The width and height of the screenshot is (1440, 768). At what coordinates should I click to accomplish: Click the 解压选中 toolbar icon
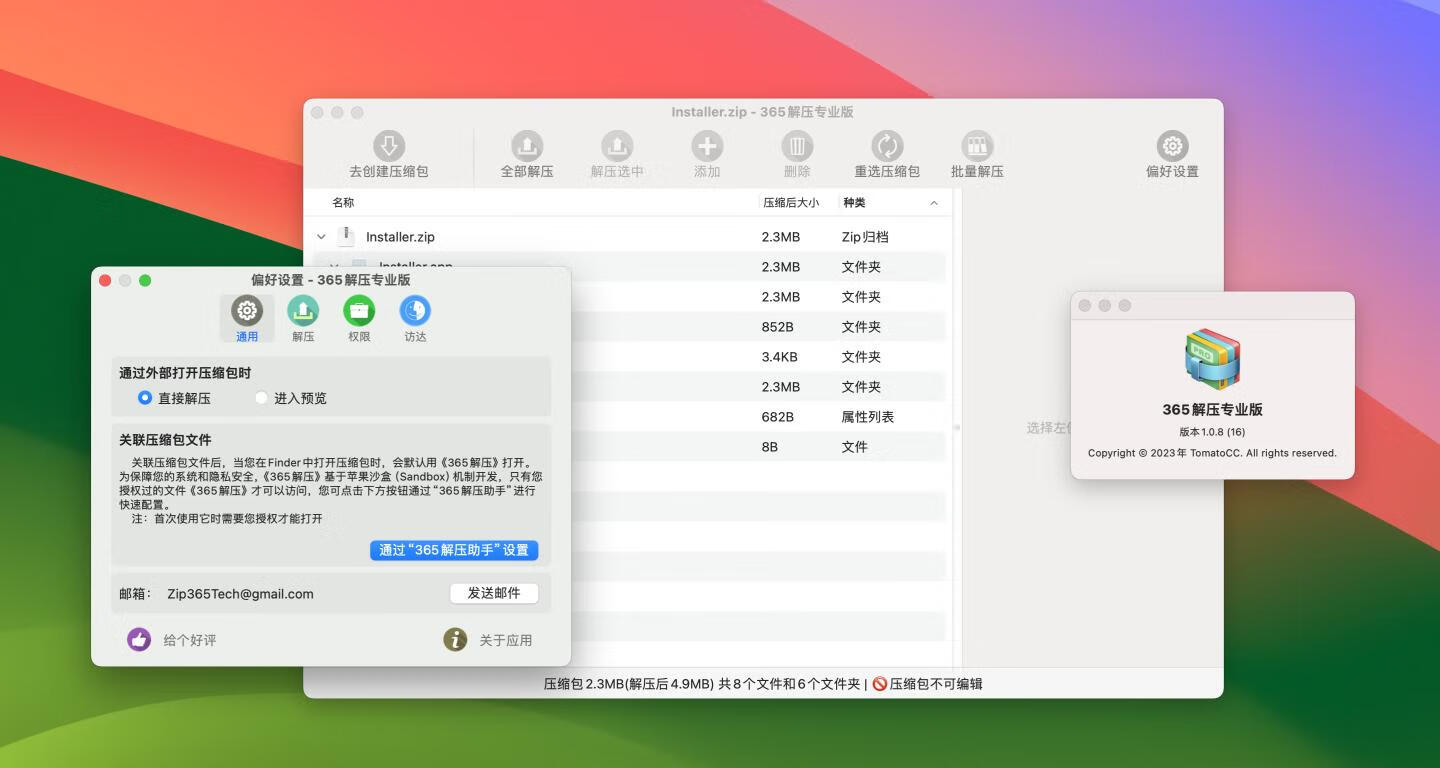(617, 145)
